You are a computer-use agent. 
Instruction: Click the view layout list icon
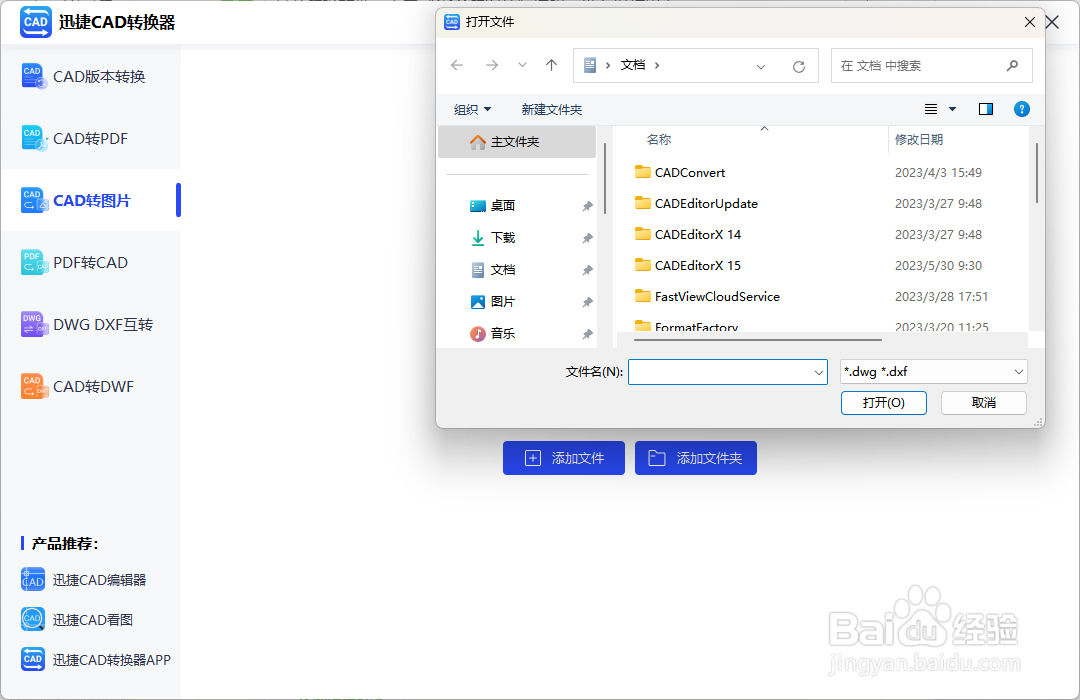[x=931, y=109]
